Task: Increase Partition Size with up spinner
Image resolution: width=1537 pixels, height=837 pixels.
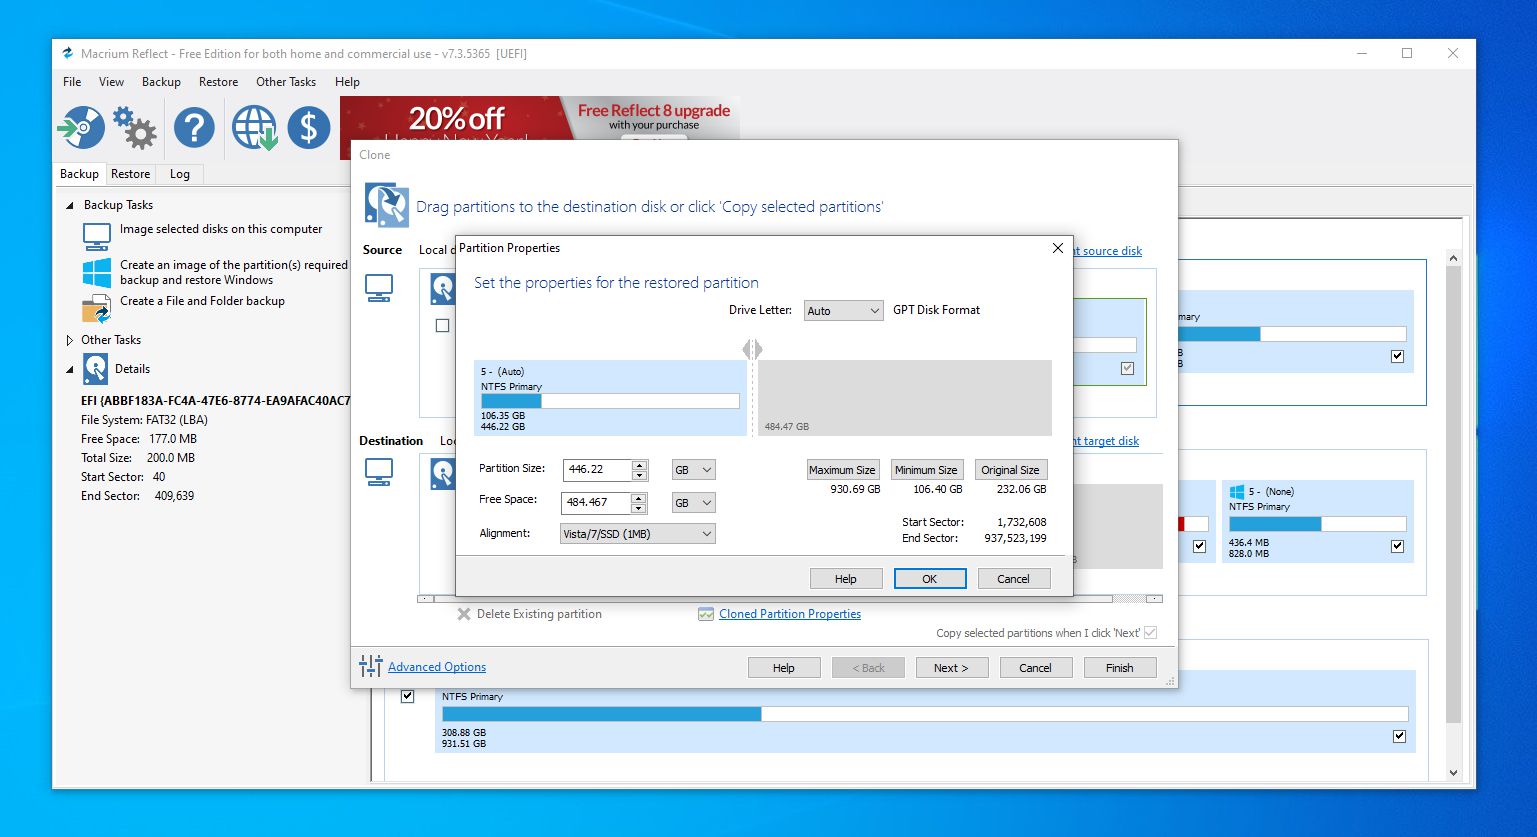Action: 640,465
